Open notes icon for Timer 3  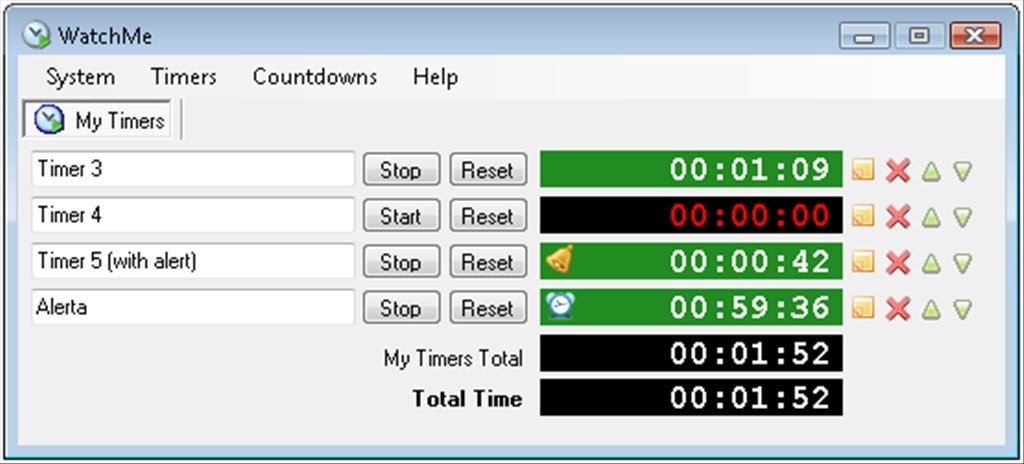pyautogui.click(x=863, y=171)
